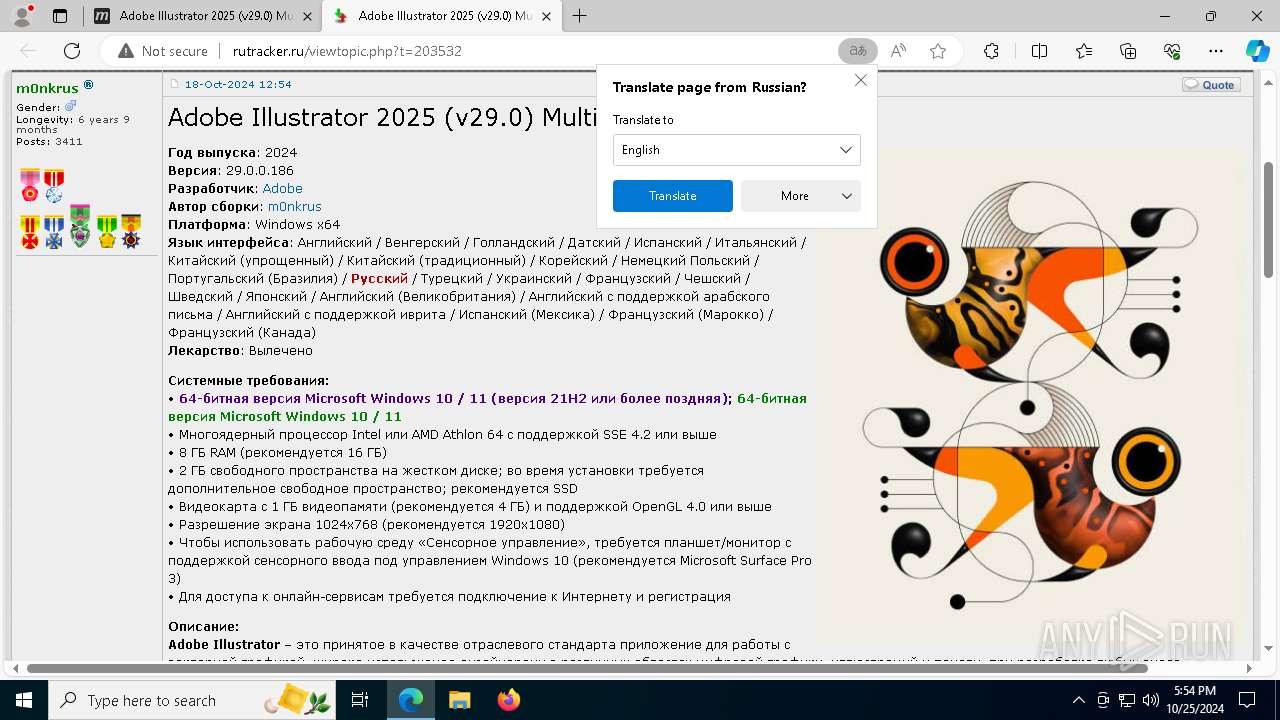
Task: Open Browser essentials
Action: tap(1172, 51)
